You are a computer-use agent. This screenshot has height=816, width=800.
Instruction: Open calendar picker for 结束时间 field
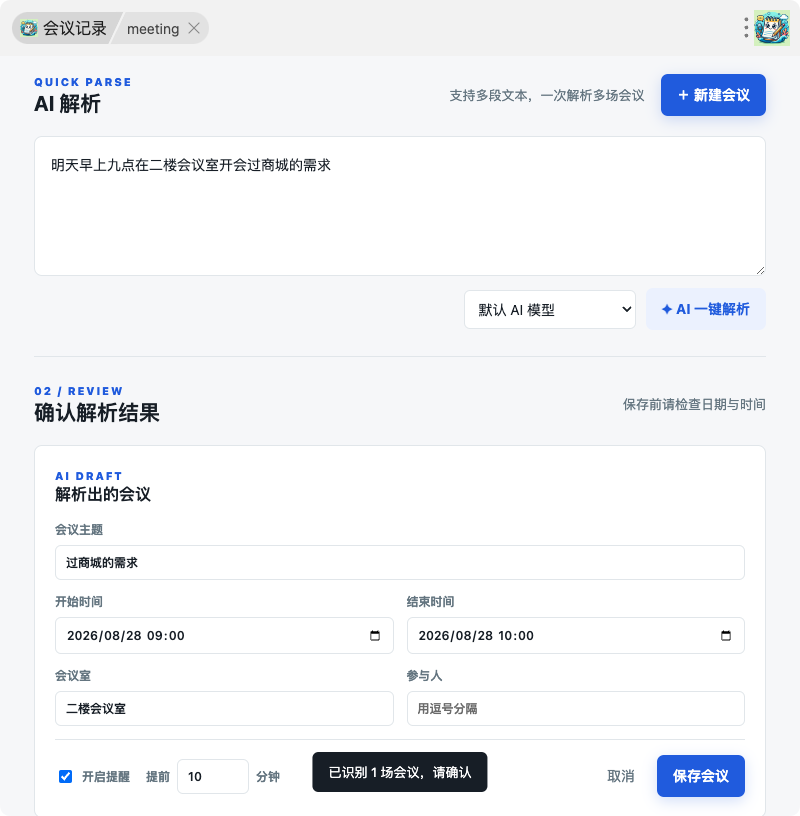(x=726, y=635)
